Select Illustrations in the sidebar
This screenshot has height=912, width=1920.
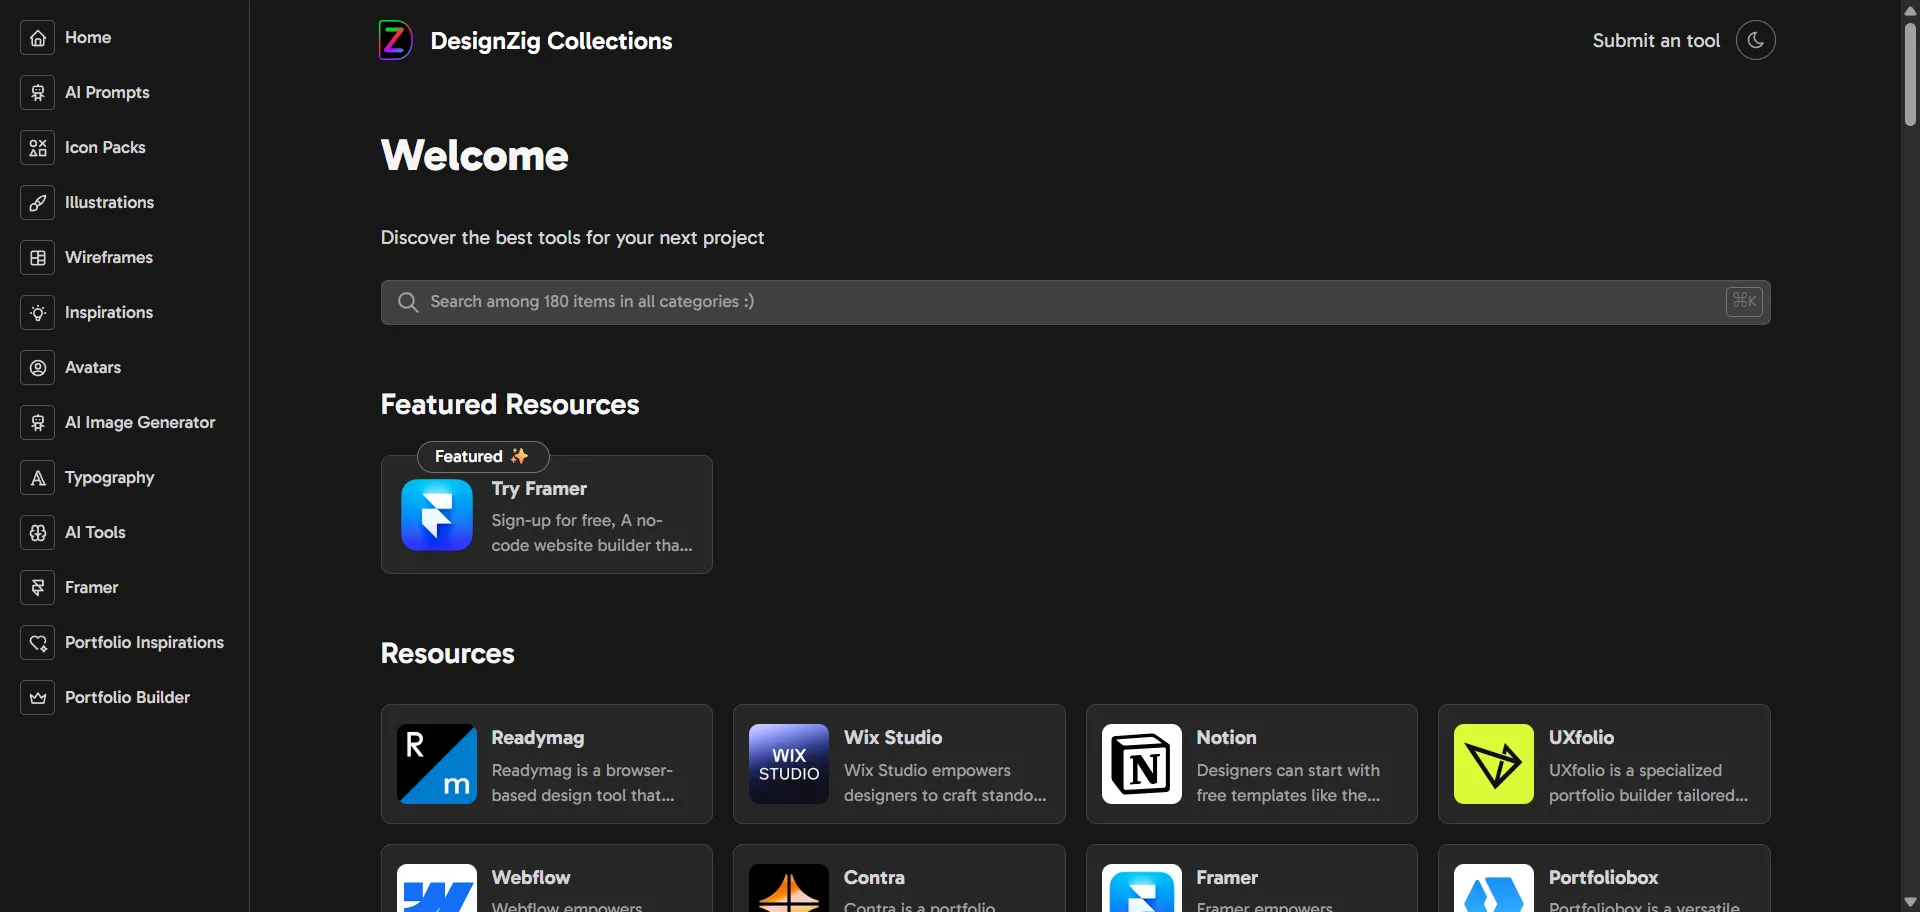[x=109, y=203]
